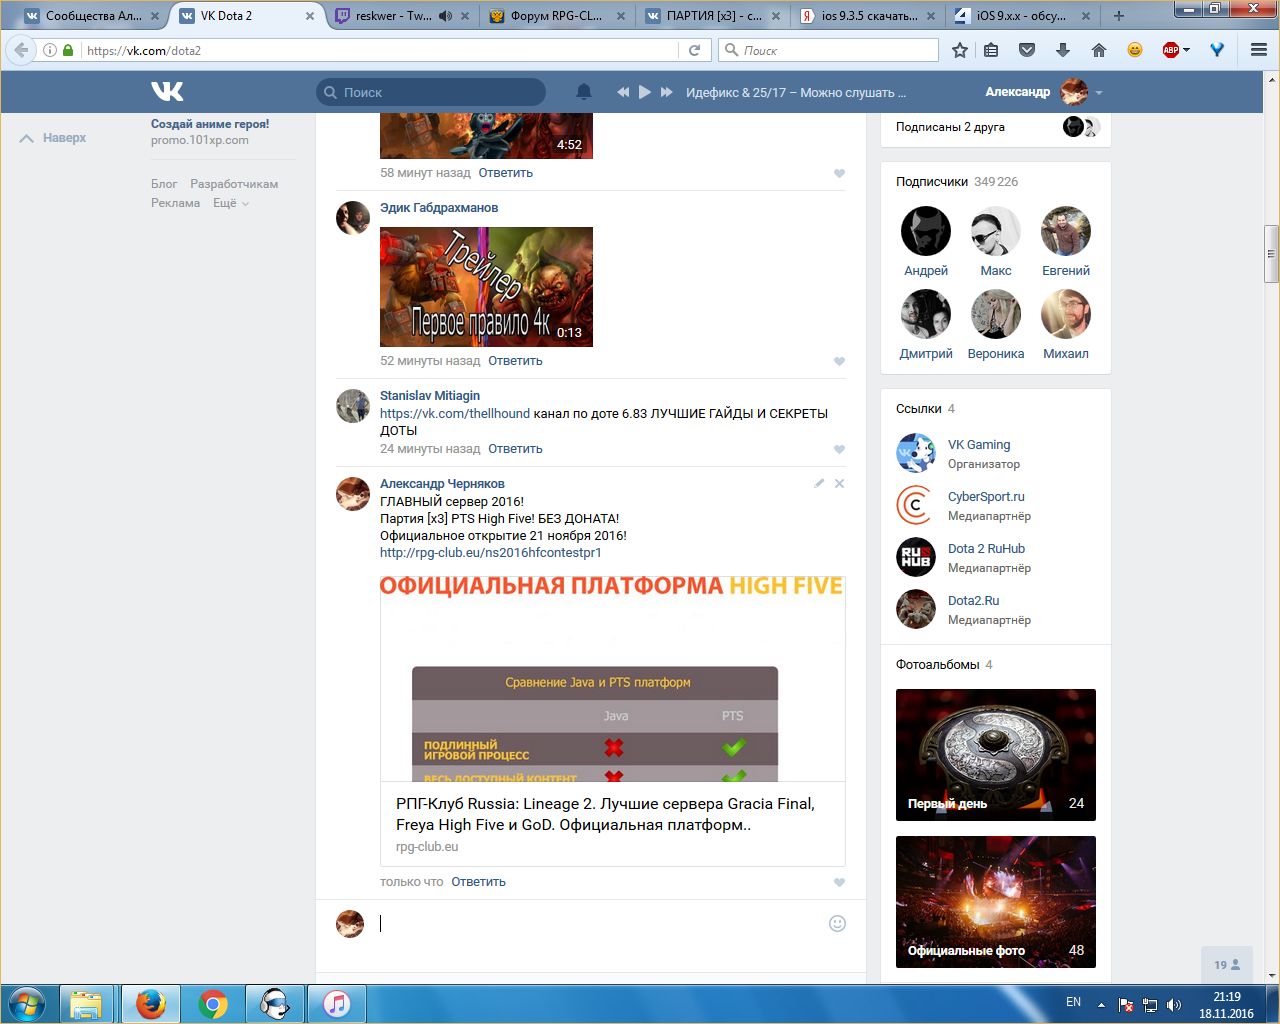Skip to next track in VK header
Image resolution: width=1280 pixels, height=1024 pixels.
667,92
